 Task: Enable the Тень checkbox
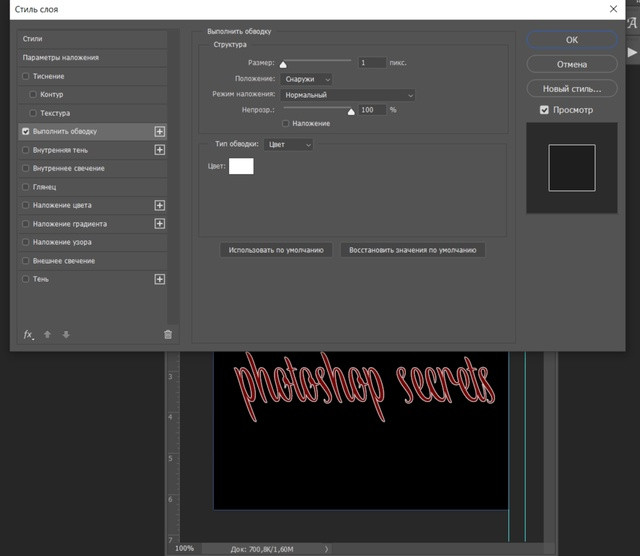(x=26, y=279)
